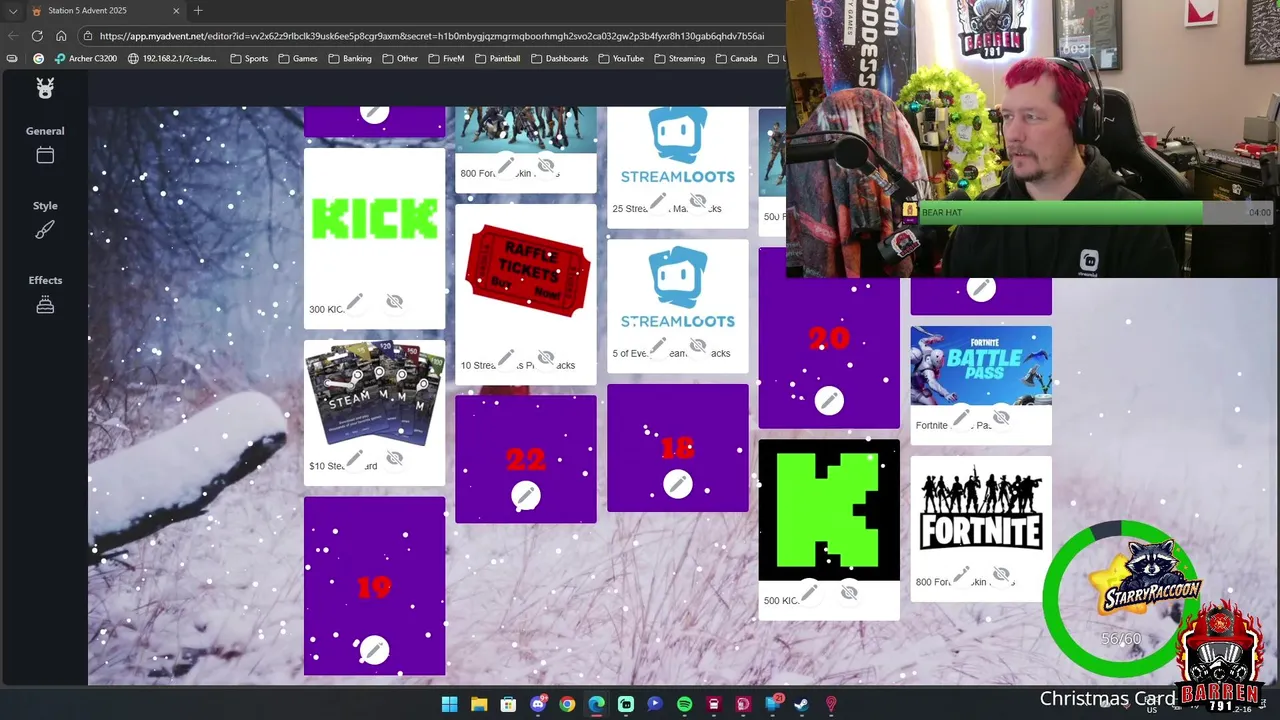Toggle visibility of 800 Fortnite gift beside Battle Pass
The height and width of the screenshot is (720, 1280).
click(x=1001, y=574)
